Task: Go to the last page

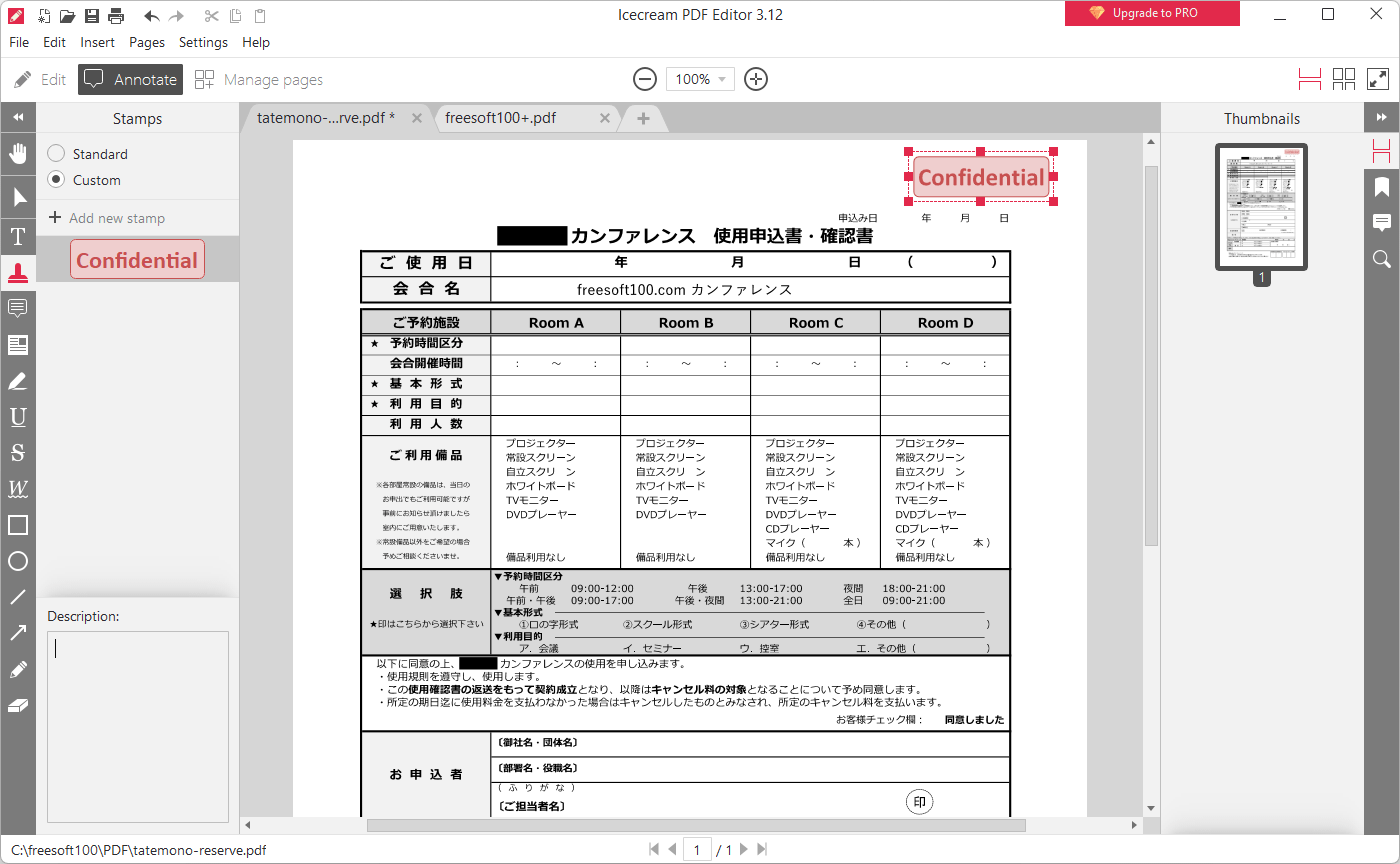Action: click(x=762, y=850)
